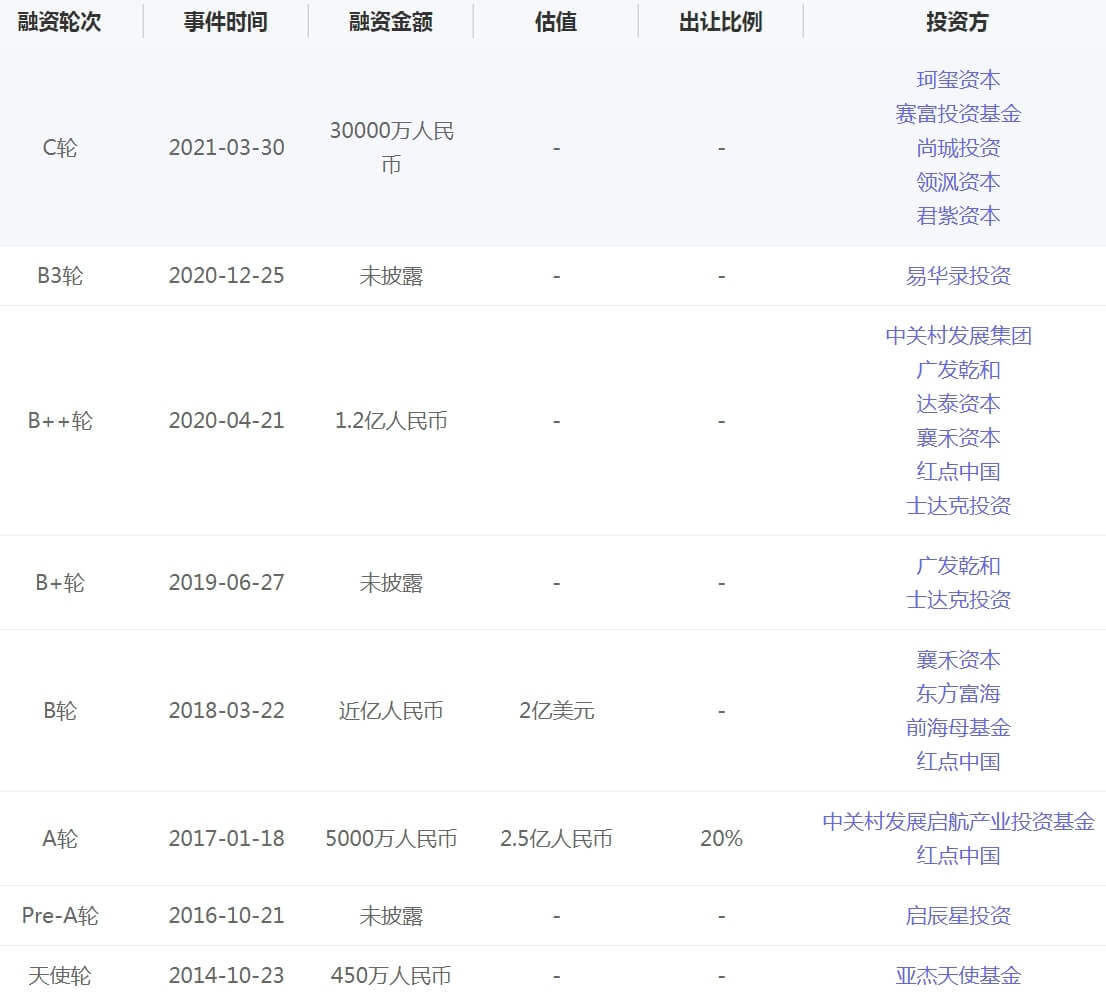The height and width of the screenshot is (999, 1106).
Task: Select the 450万人民币 amount cell
Action: click(x=391, y=976)
